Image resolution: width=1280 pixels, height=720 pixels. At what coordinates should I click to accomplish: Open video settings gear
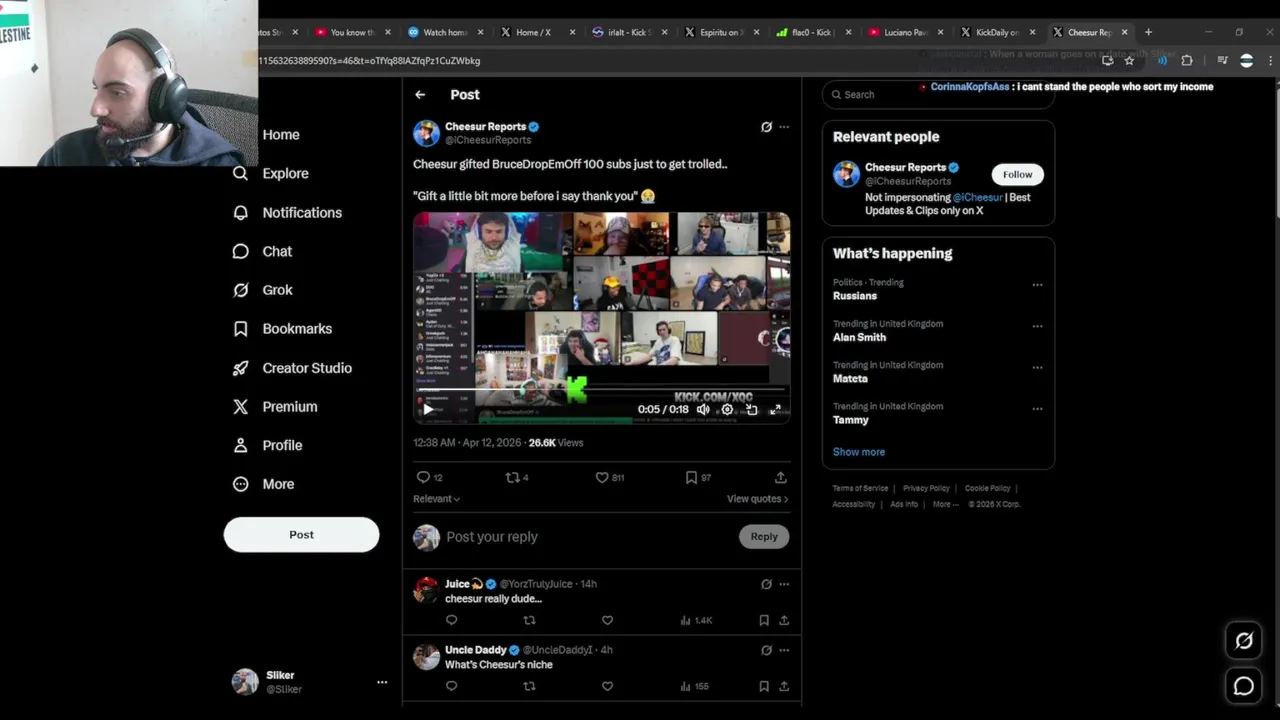727,409
